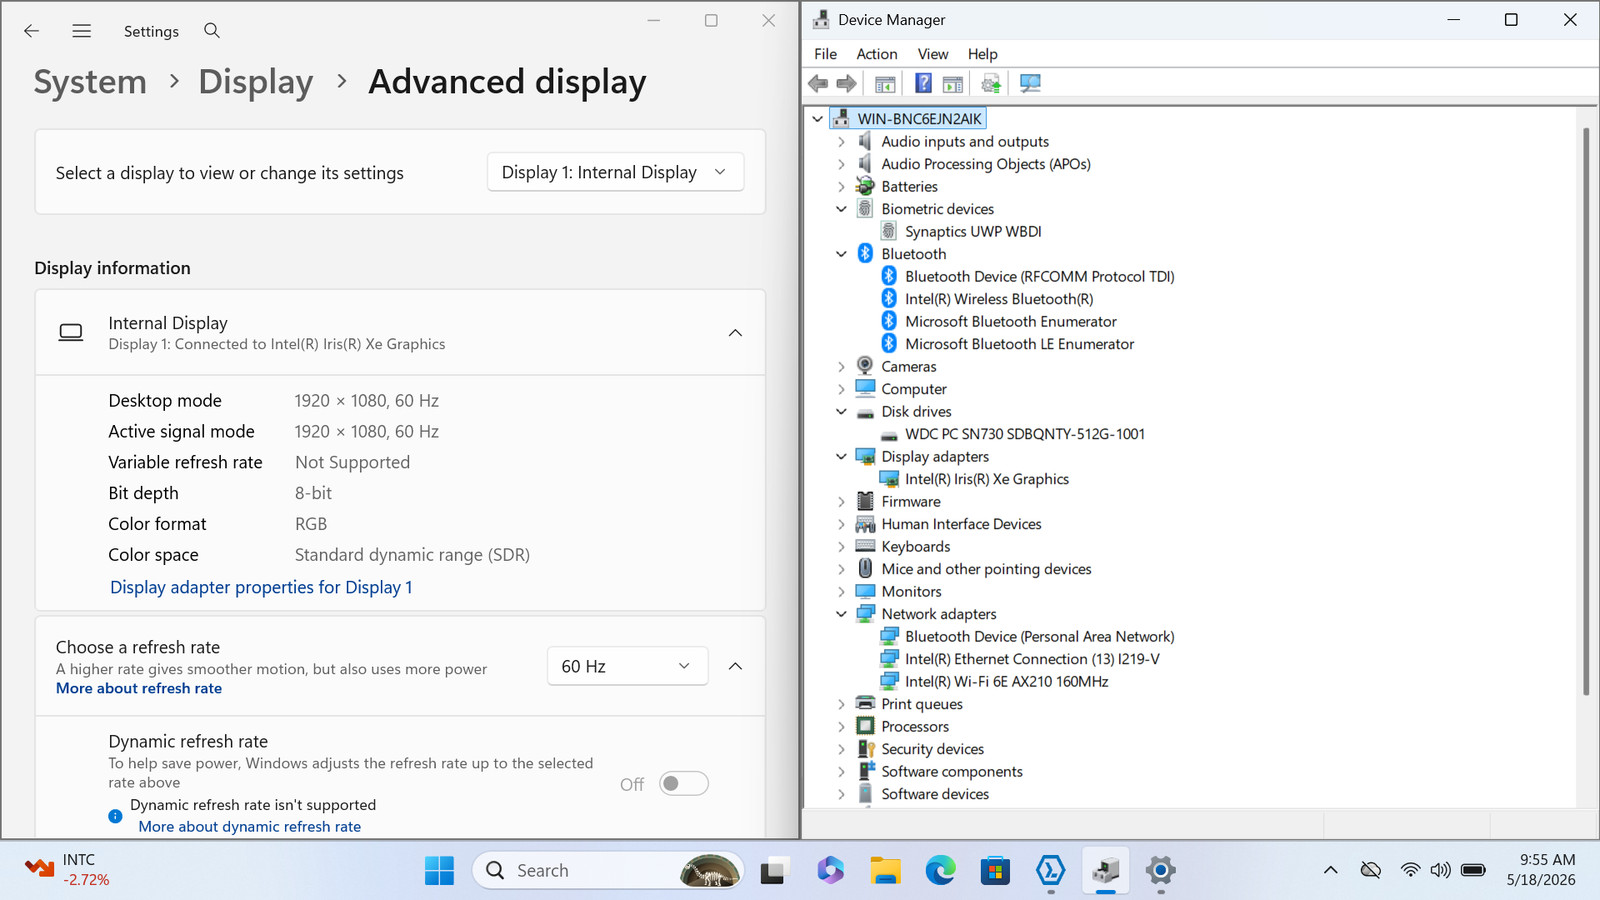Open Microsoft Store from taskbar
1600x900 pixels.
pos(995,871)
